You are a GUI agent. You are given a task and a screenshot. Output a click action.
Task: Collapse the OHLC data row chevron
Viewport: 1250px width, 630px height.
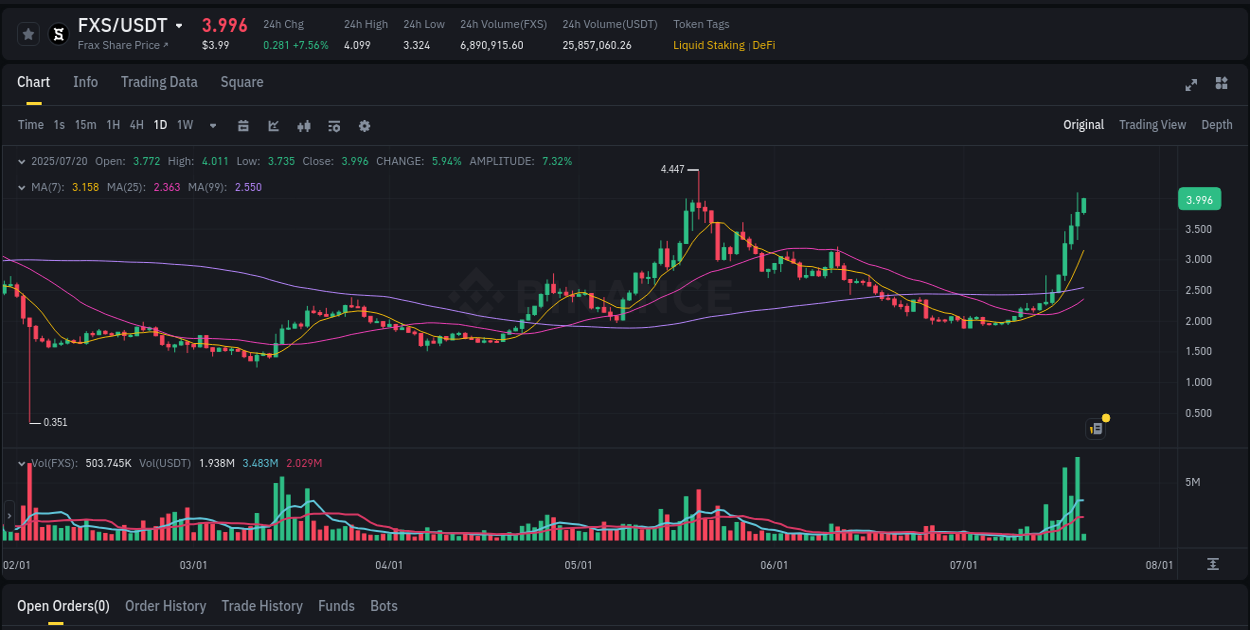click(22, 160)
